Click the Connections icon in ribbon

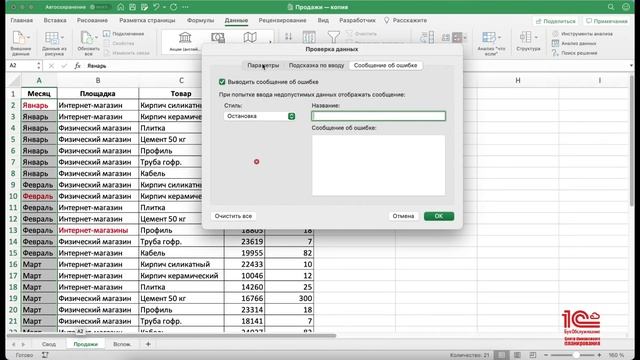pos(107,33)
